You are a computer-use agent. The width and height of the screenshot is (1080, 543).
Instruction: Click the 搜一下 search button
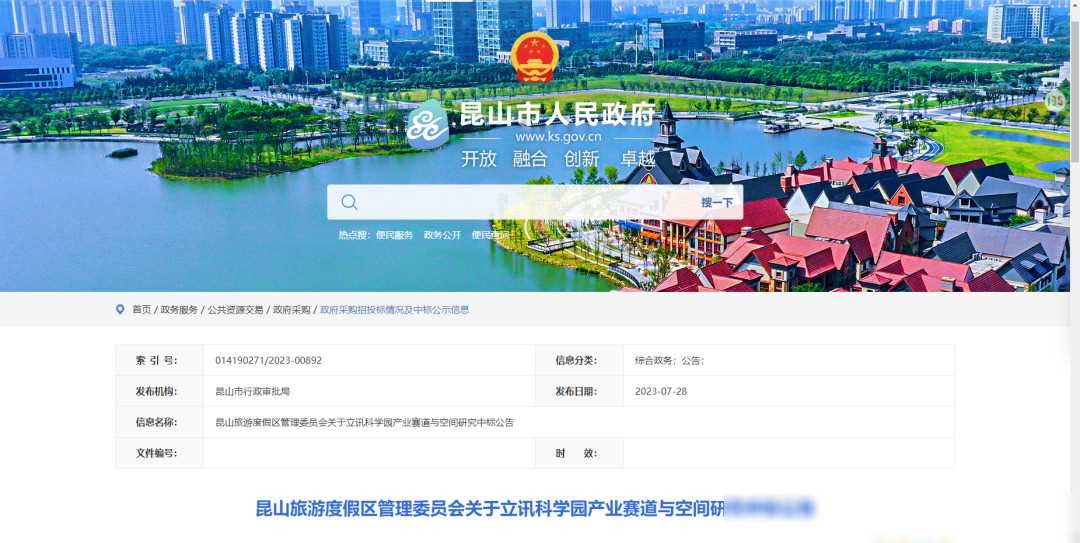coord(717,203)
